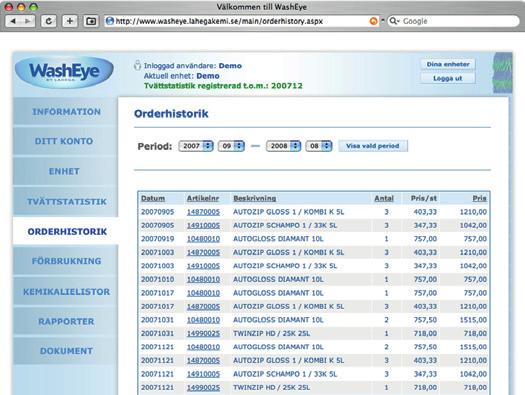Screen dimensions: 525x395
Task: Open Dina enheter
Action: [x=448, y=64]
